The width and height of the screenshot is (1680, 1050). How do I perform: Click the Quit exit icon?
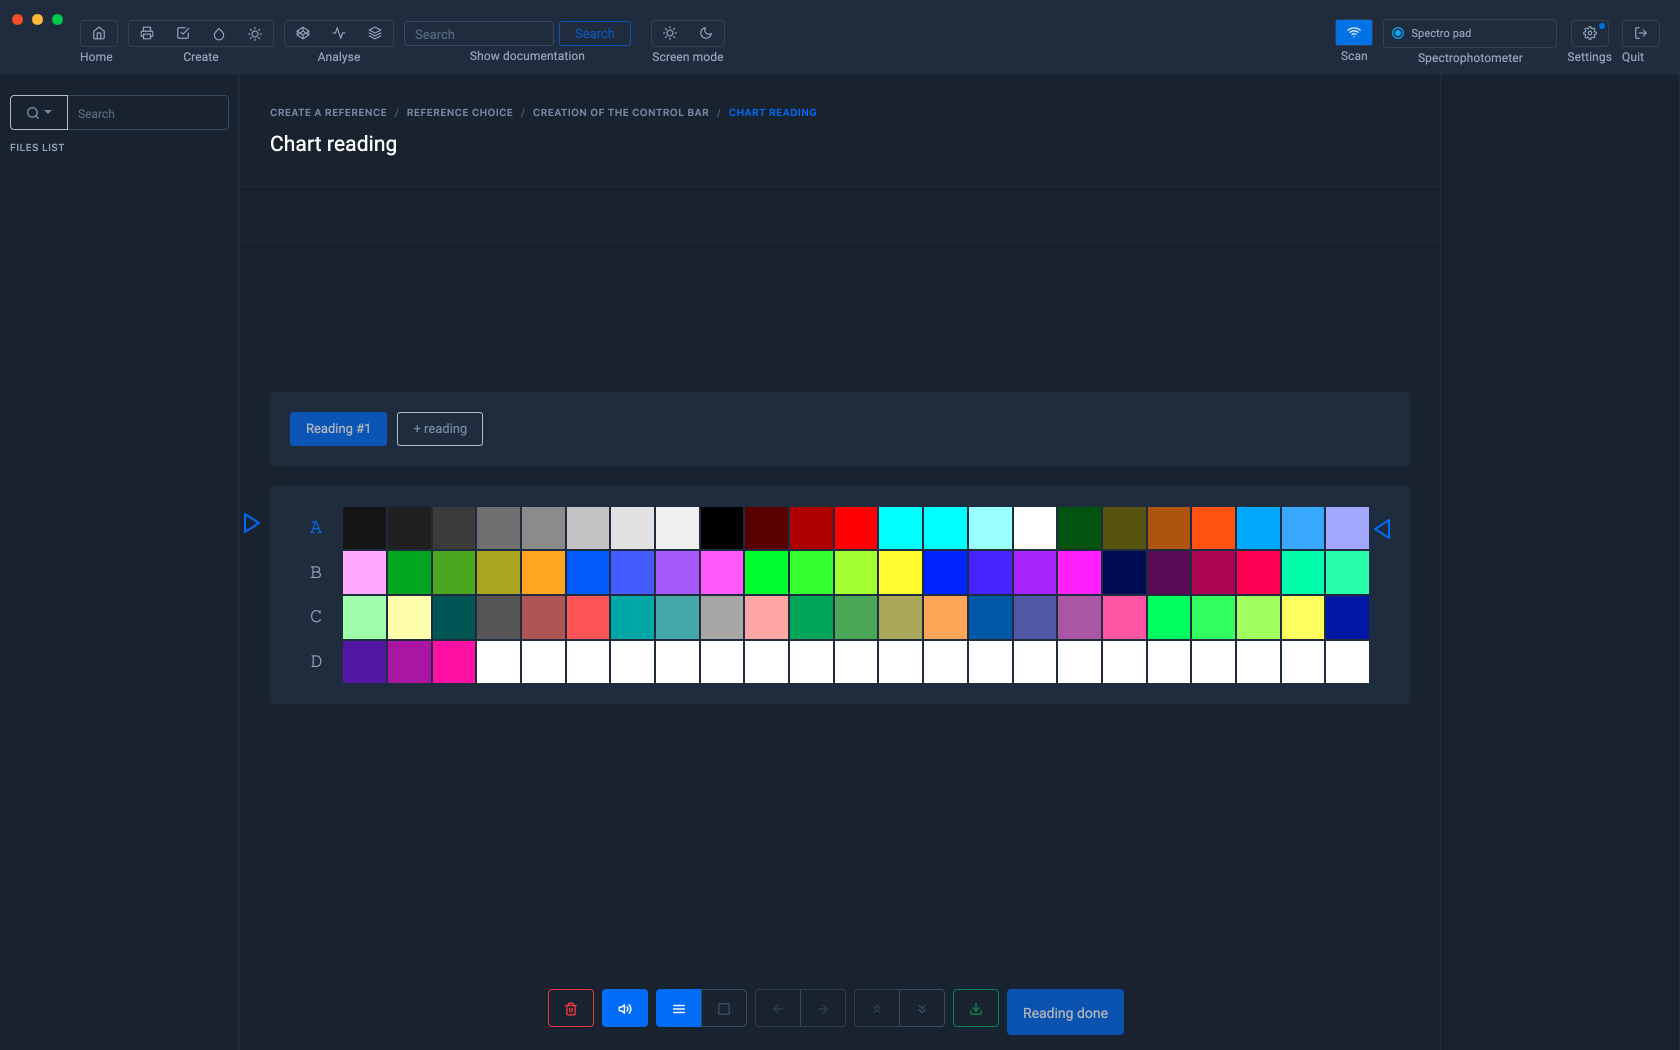click(x=1641, y=33)
